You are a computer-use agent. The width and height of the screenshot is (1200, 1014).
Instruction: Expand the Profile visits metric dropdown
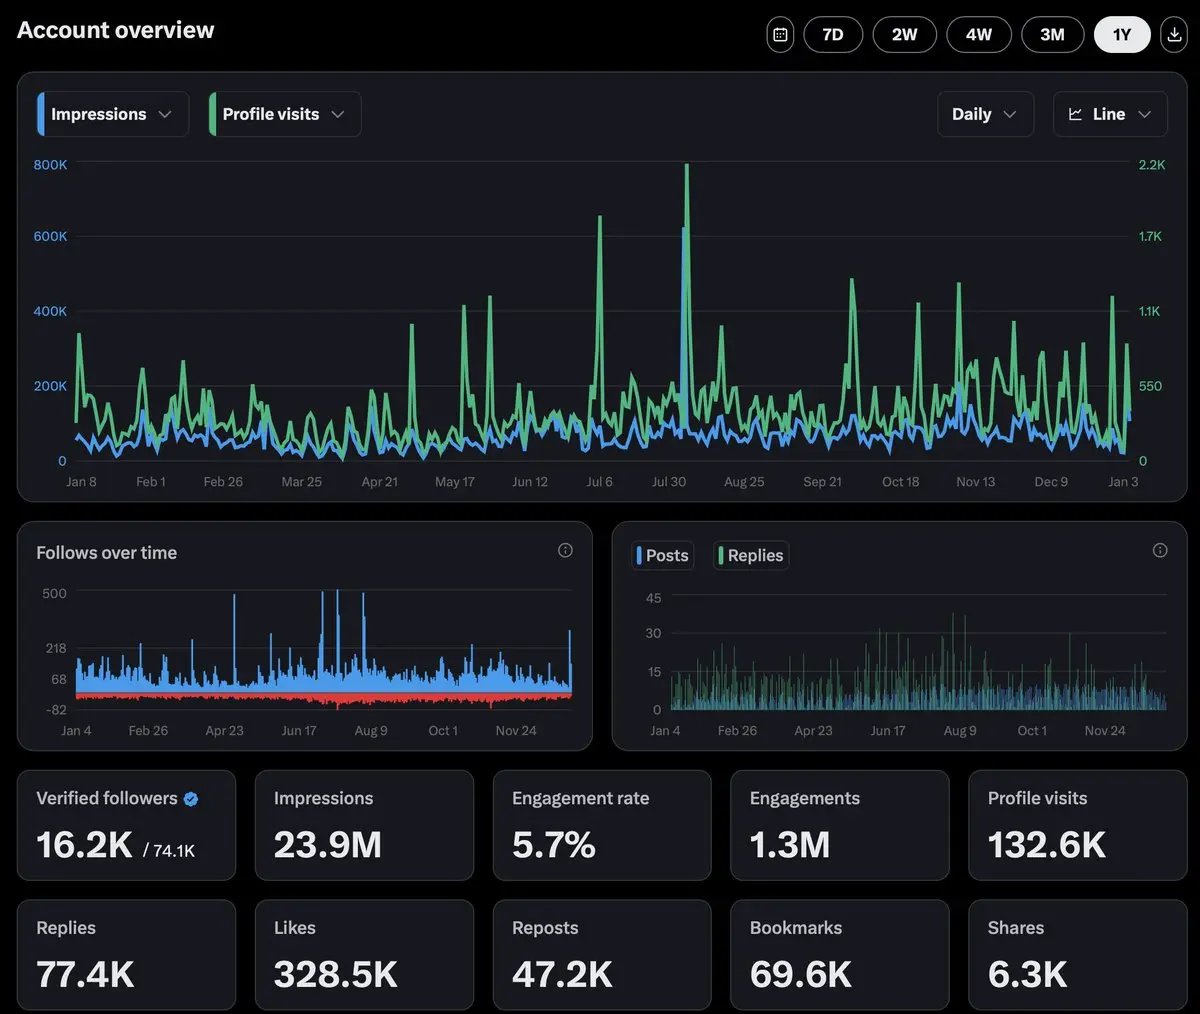(x=337, y=114)
